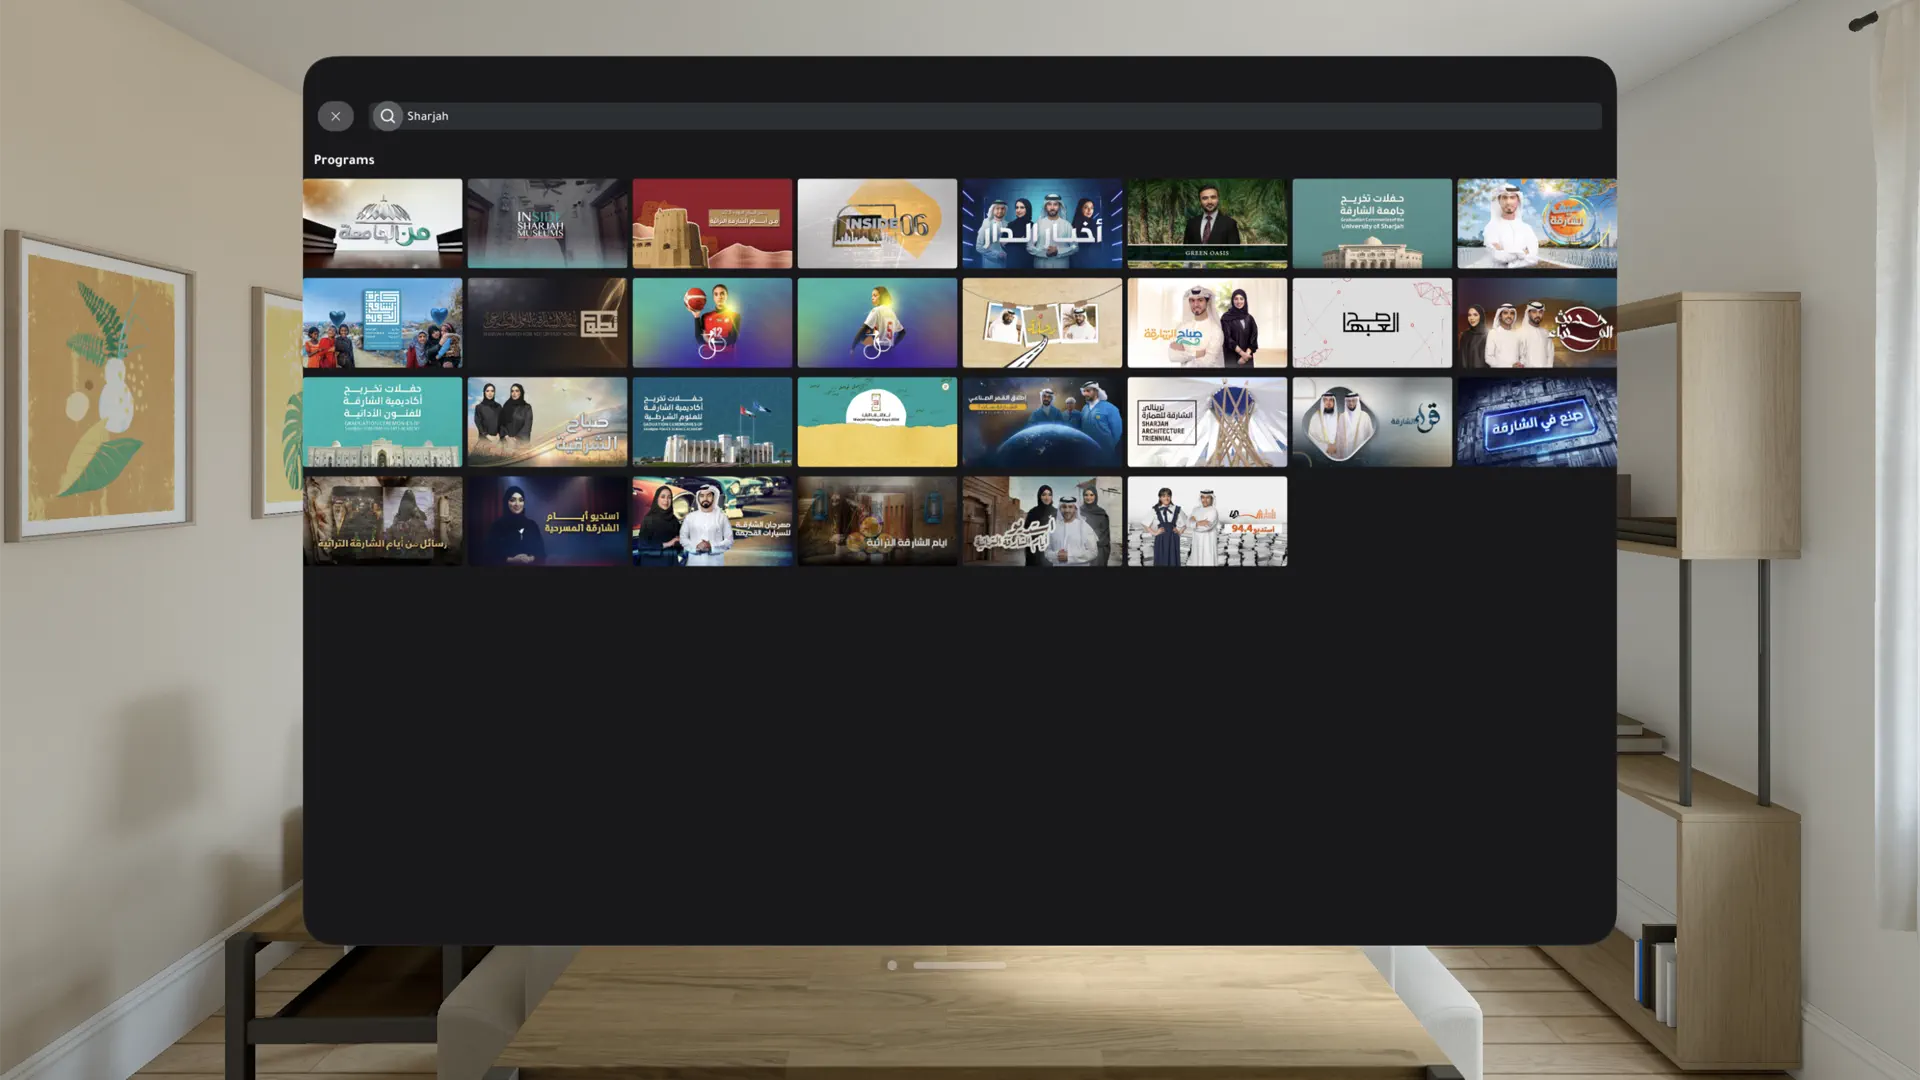Open the satellite launch Earth thumbnail
The width and height of the screenshot is (1920, 1080).
[x=1042, y=421]
